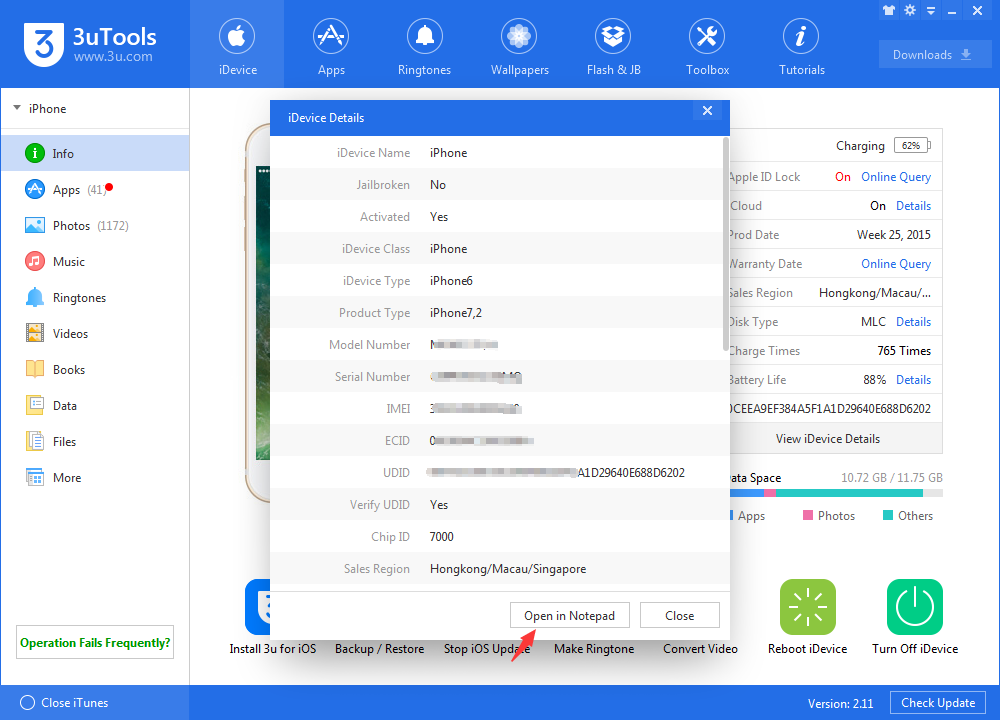Open Videos in the sidebar
This screenshot has width=1000, height=720.
[x=95, y=334]
